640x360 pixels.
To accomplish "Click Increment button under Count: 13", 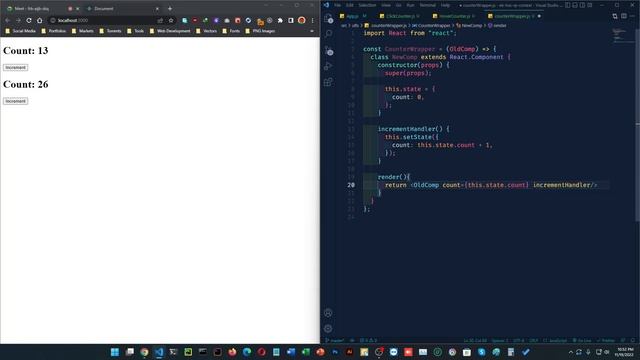I will 16,67.
